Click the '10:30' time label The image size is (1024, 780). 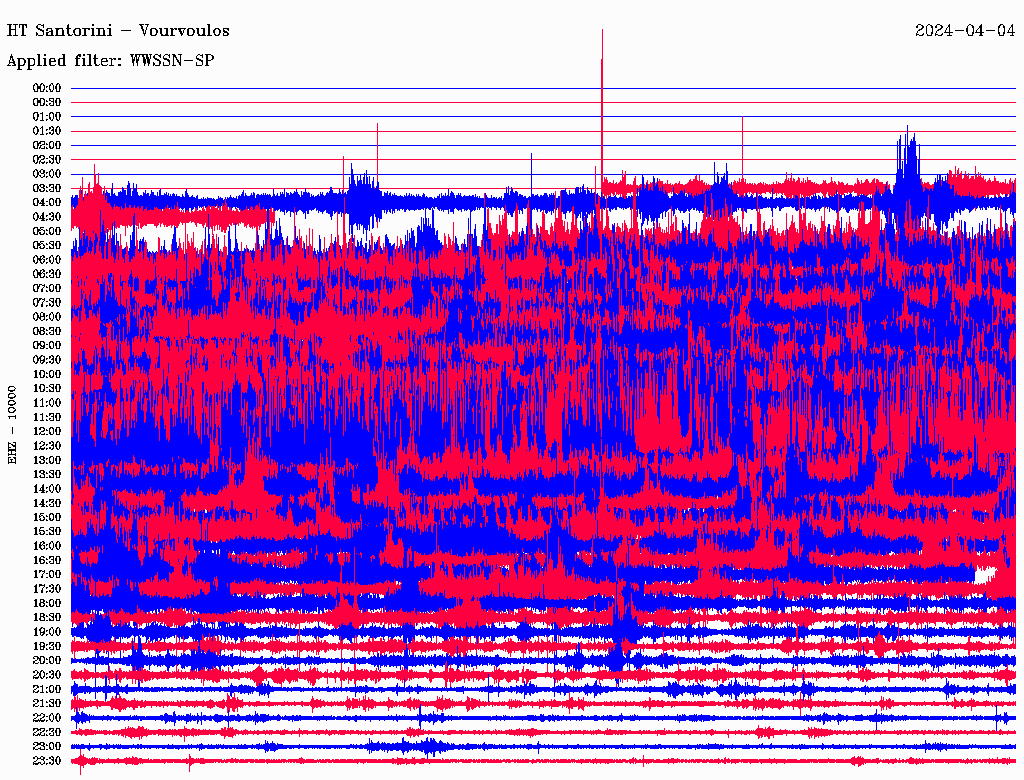(x=47, y=389)
